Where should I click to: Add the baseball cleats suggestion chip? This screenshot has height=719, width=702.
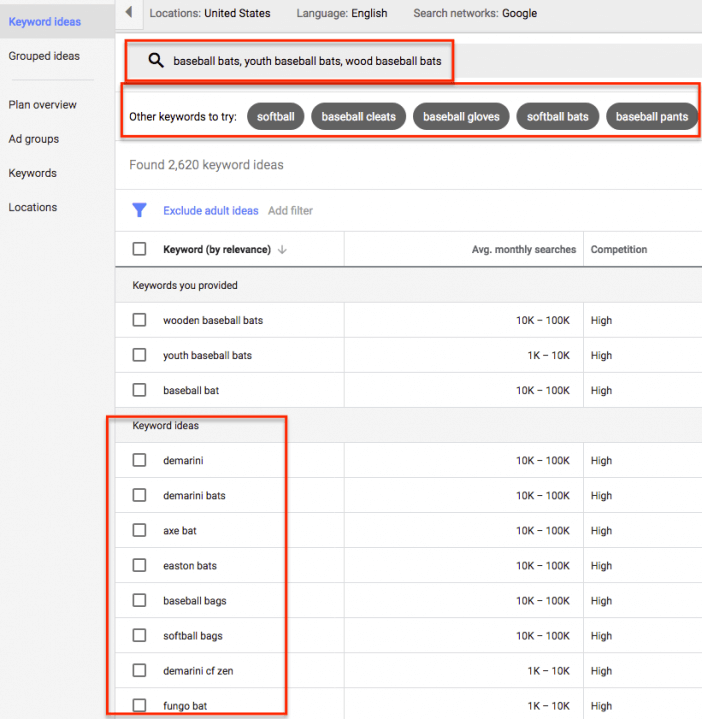click(x=359, y=116)
